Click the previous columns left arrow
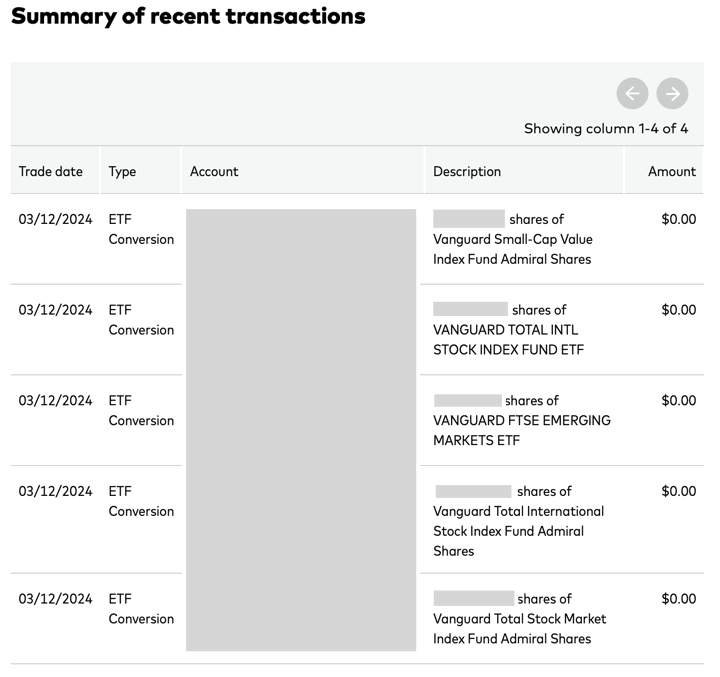The image size is (720, 677). coord(632,93)
